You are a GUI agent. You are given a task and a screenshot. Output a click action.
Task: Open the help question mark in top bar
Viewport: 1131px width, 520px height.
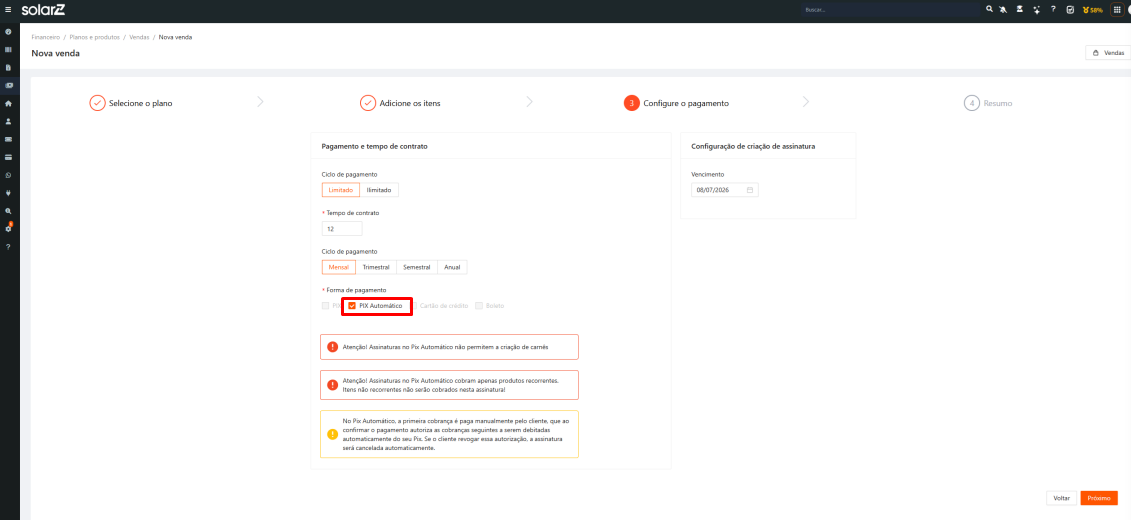point(1053,9)
